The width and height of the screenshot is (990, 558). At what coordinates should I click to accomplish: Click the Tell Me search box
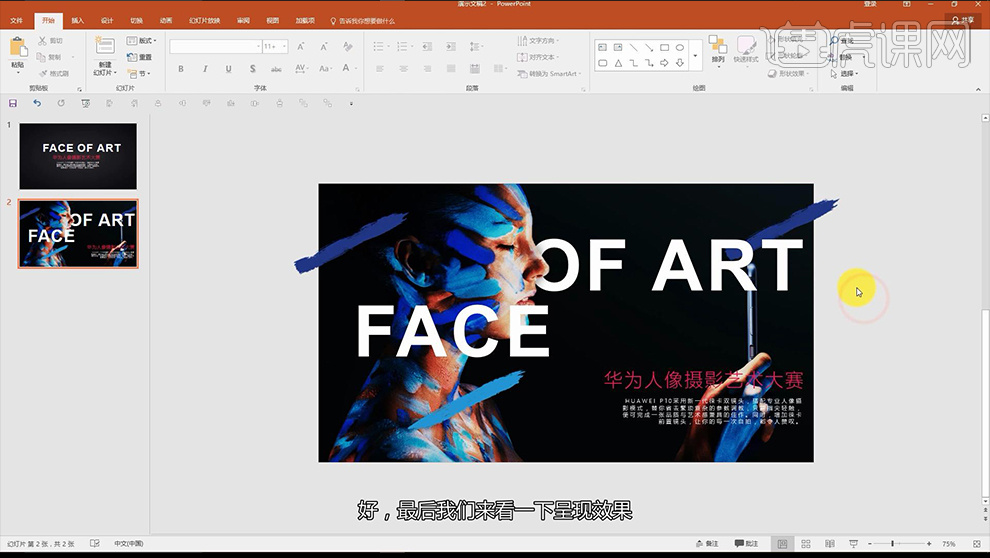click(x=363, y=21)
